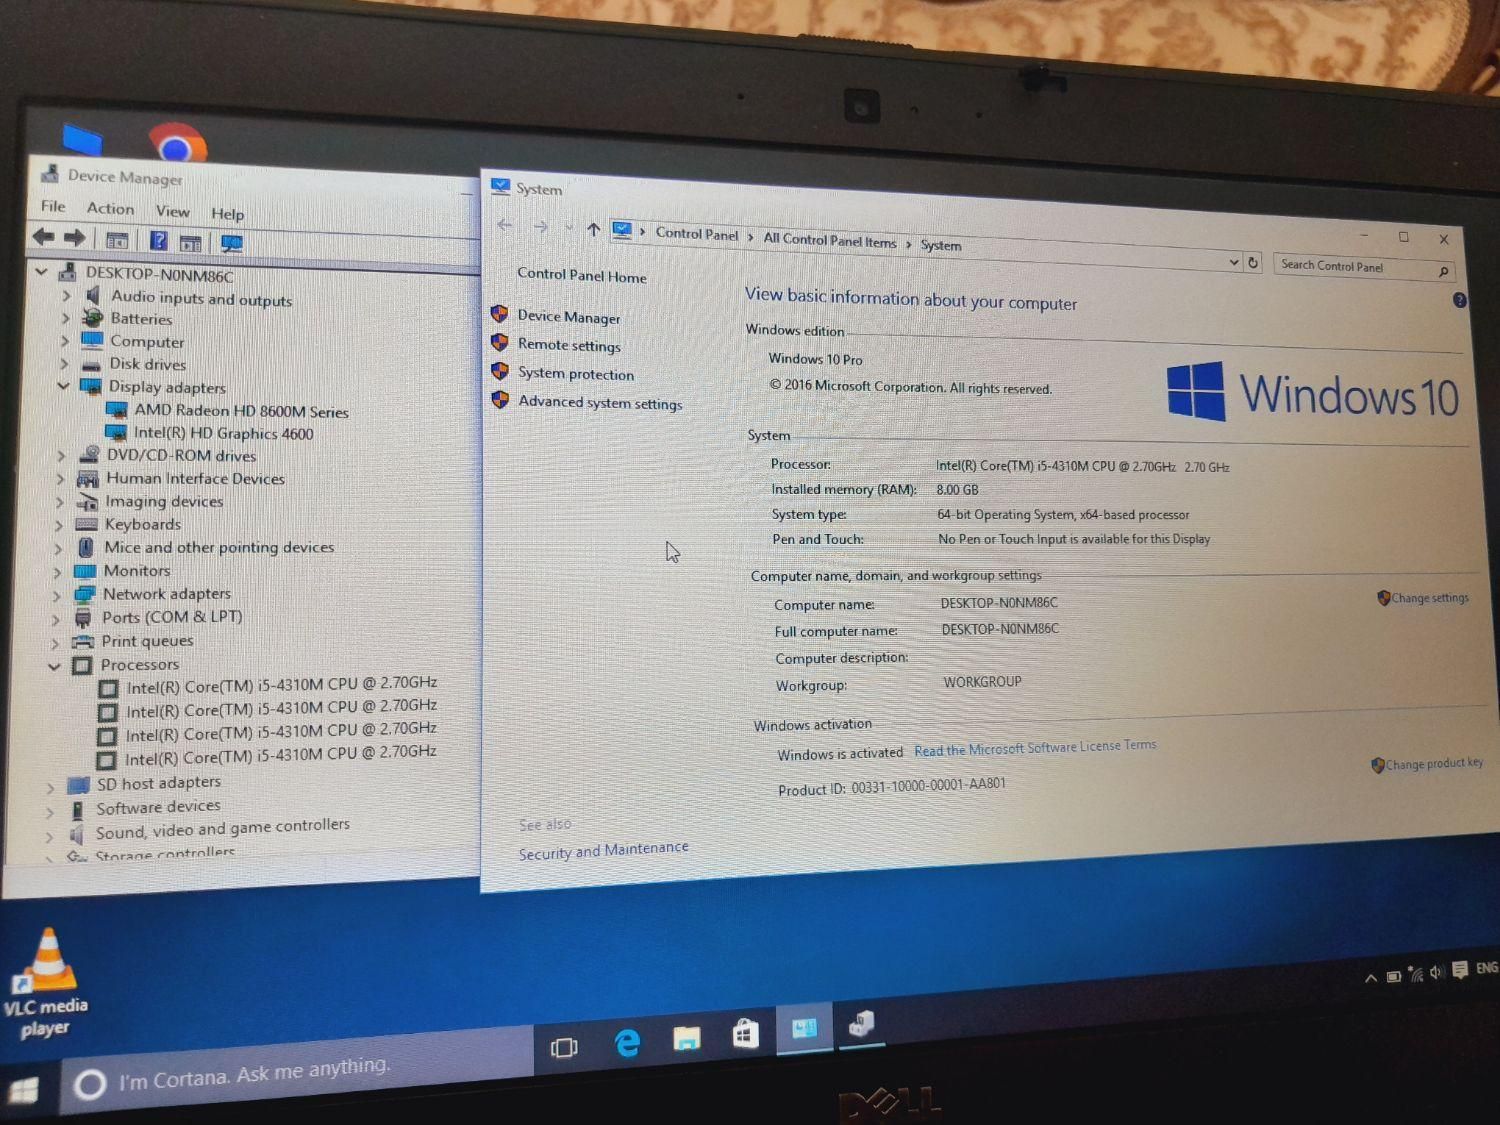Screen dimensions: 1500x1125
Task: Open File Explorer from taskbar
Action: pos(686,1039)
